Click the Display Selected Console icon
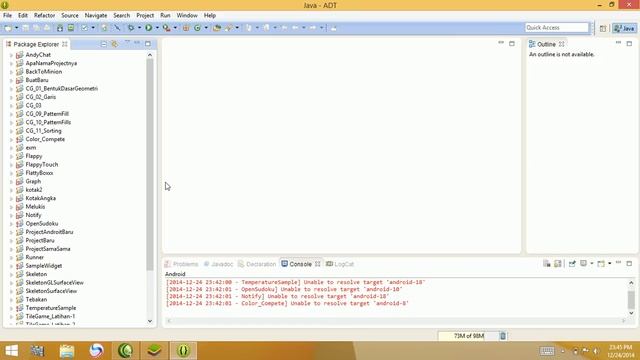 pyautogui.click(x=584, y=264)
